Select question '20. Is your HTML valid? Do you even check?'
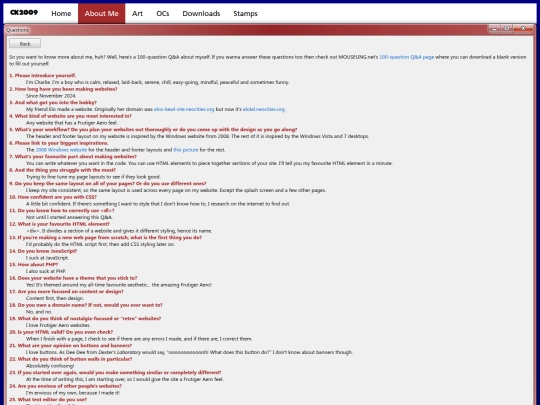This screenshot has height=405, width=540. coord(61,332)
